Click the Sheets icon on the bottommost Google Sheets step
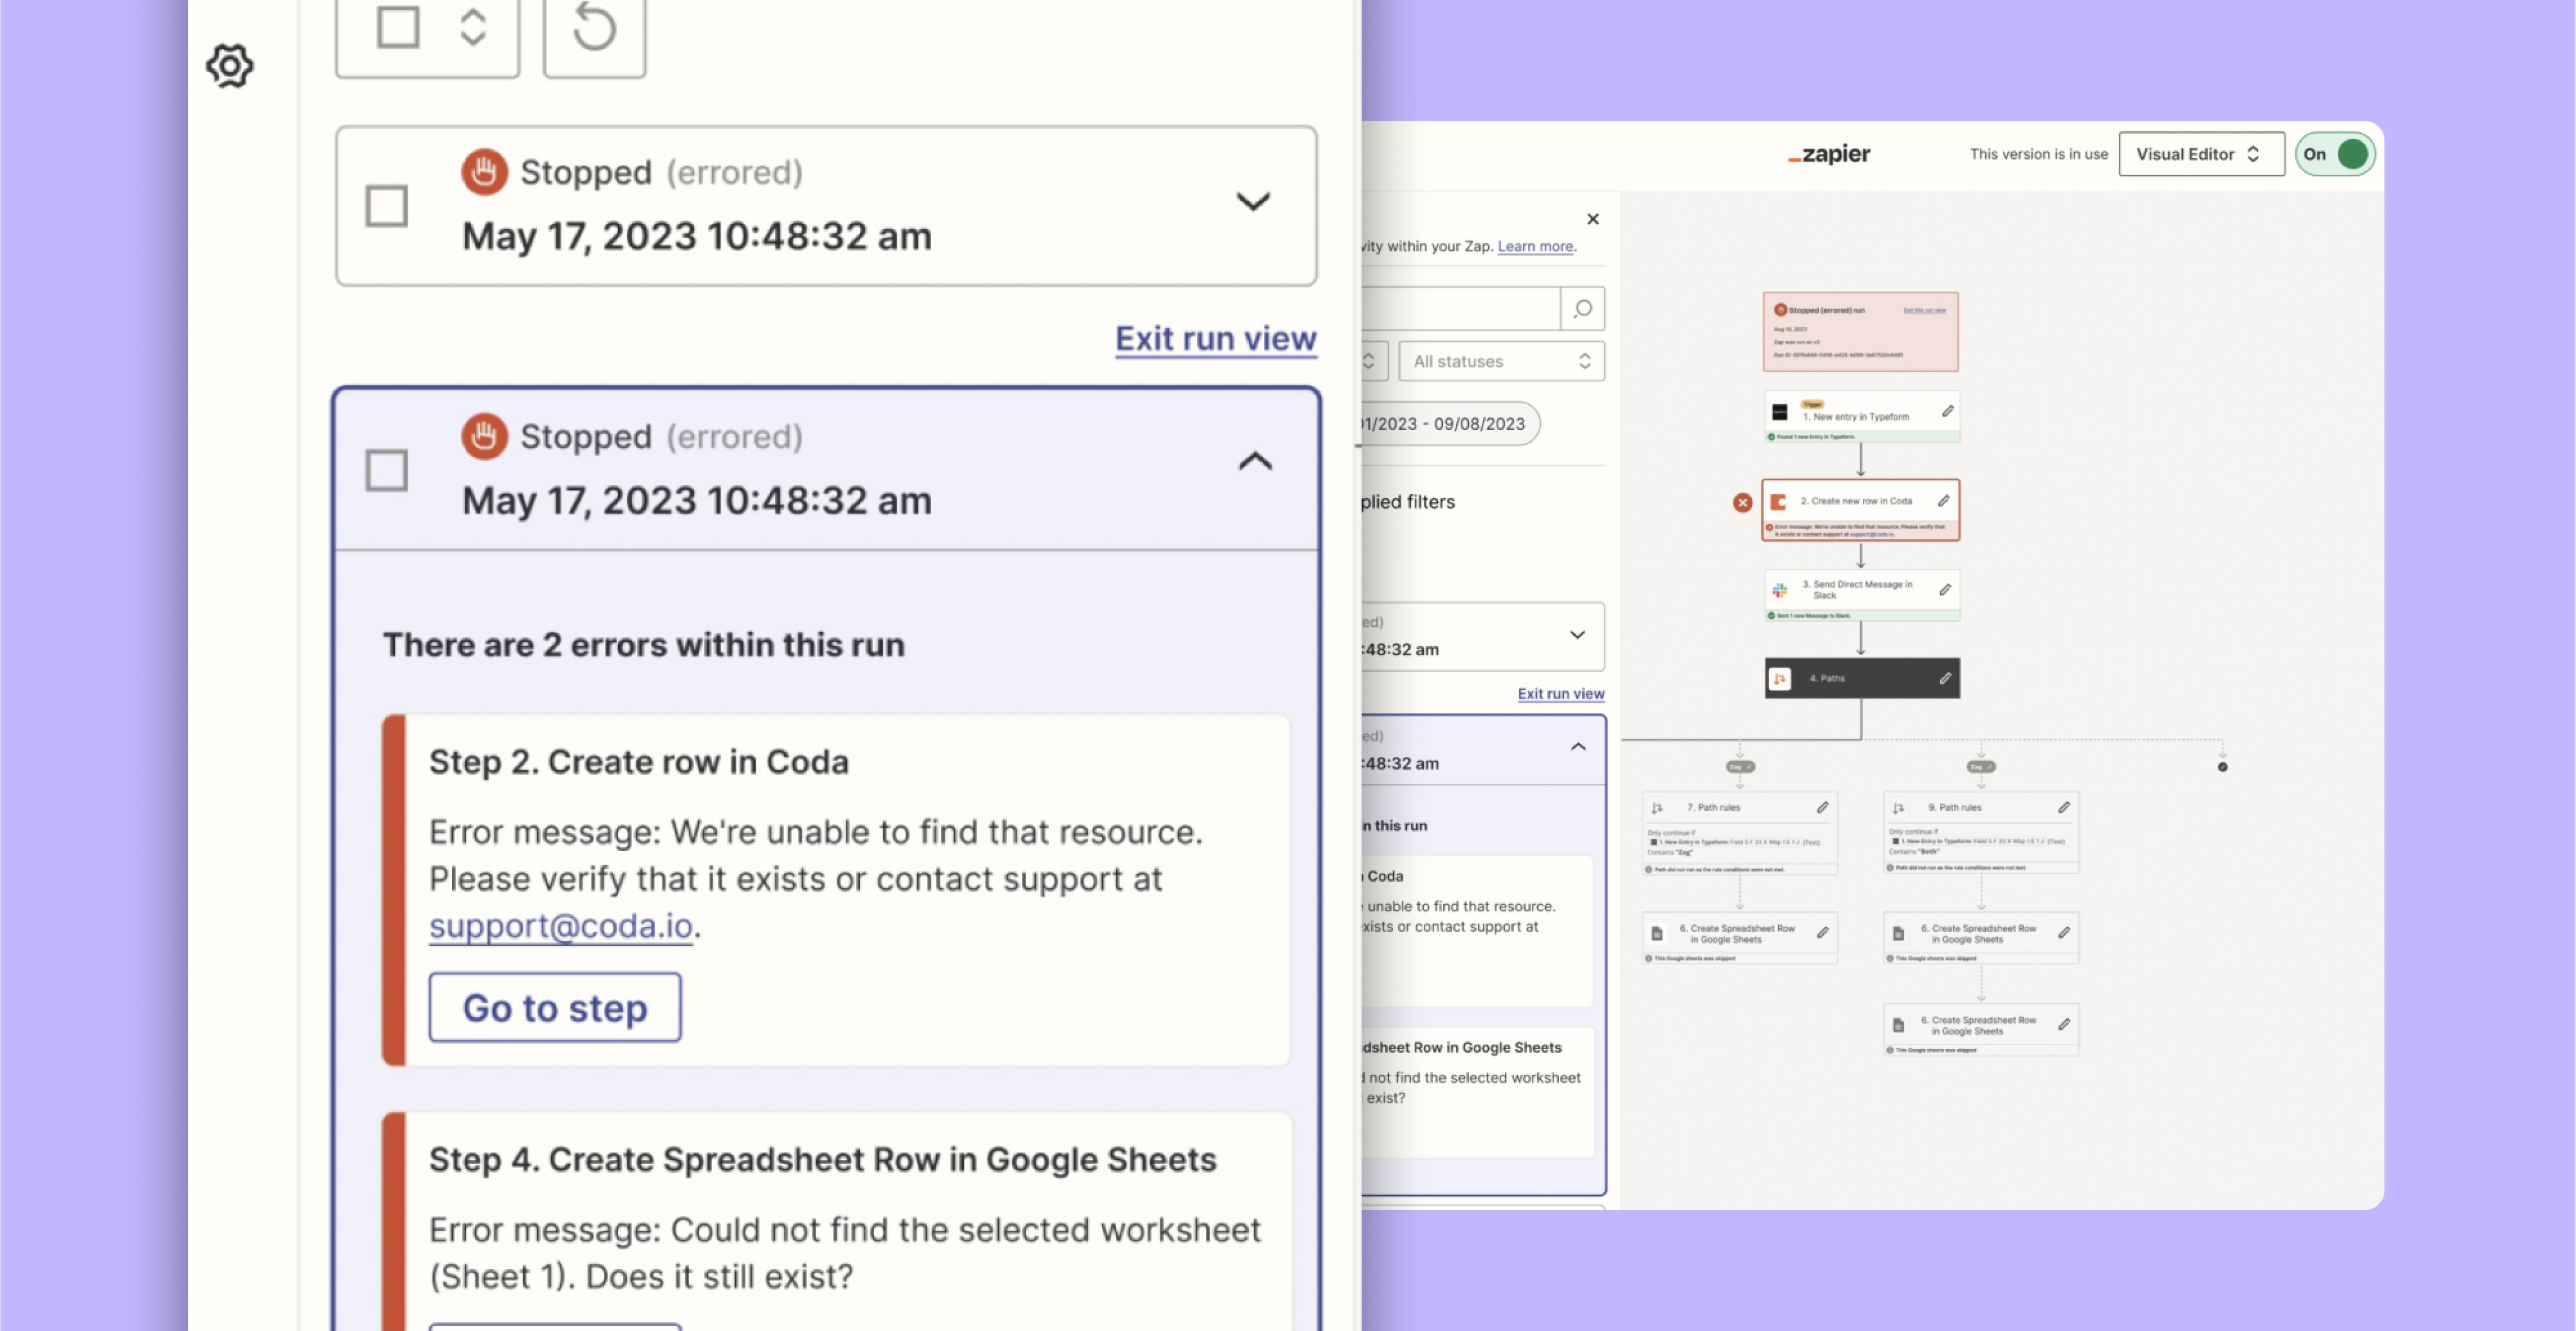 [1898, 1026]
